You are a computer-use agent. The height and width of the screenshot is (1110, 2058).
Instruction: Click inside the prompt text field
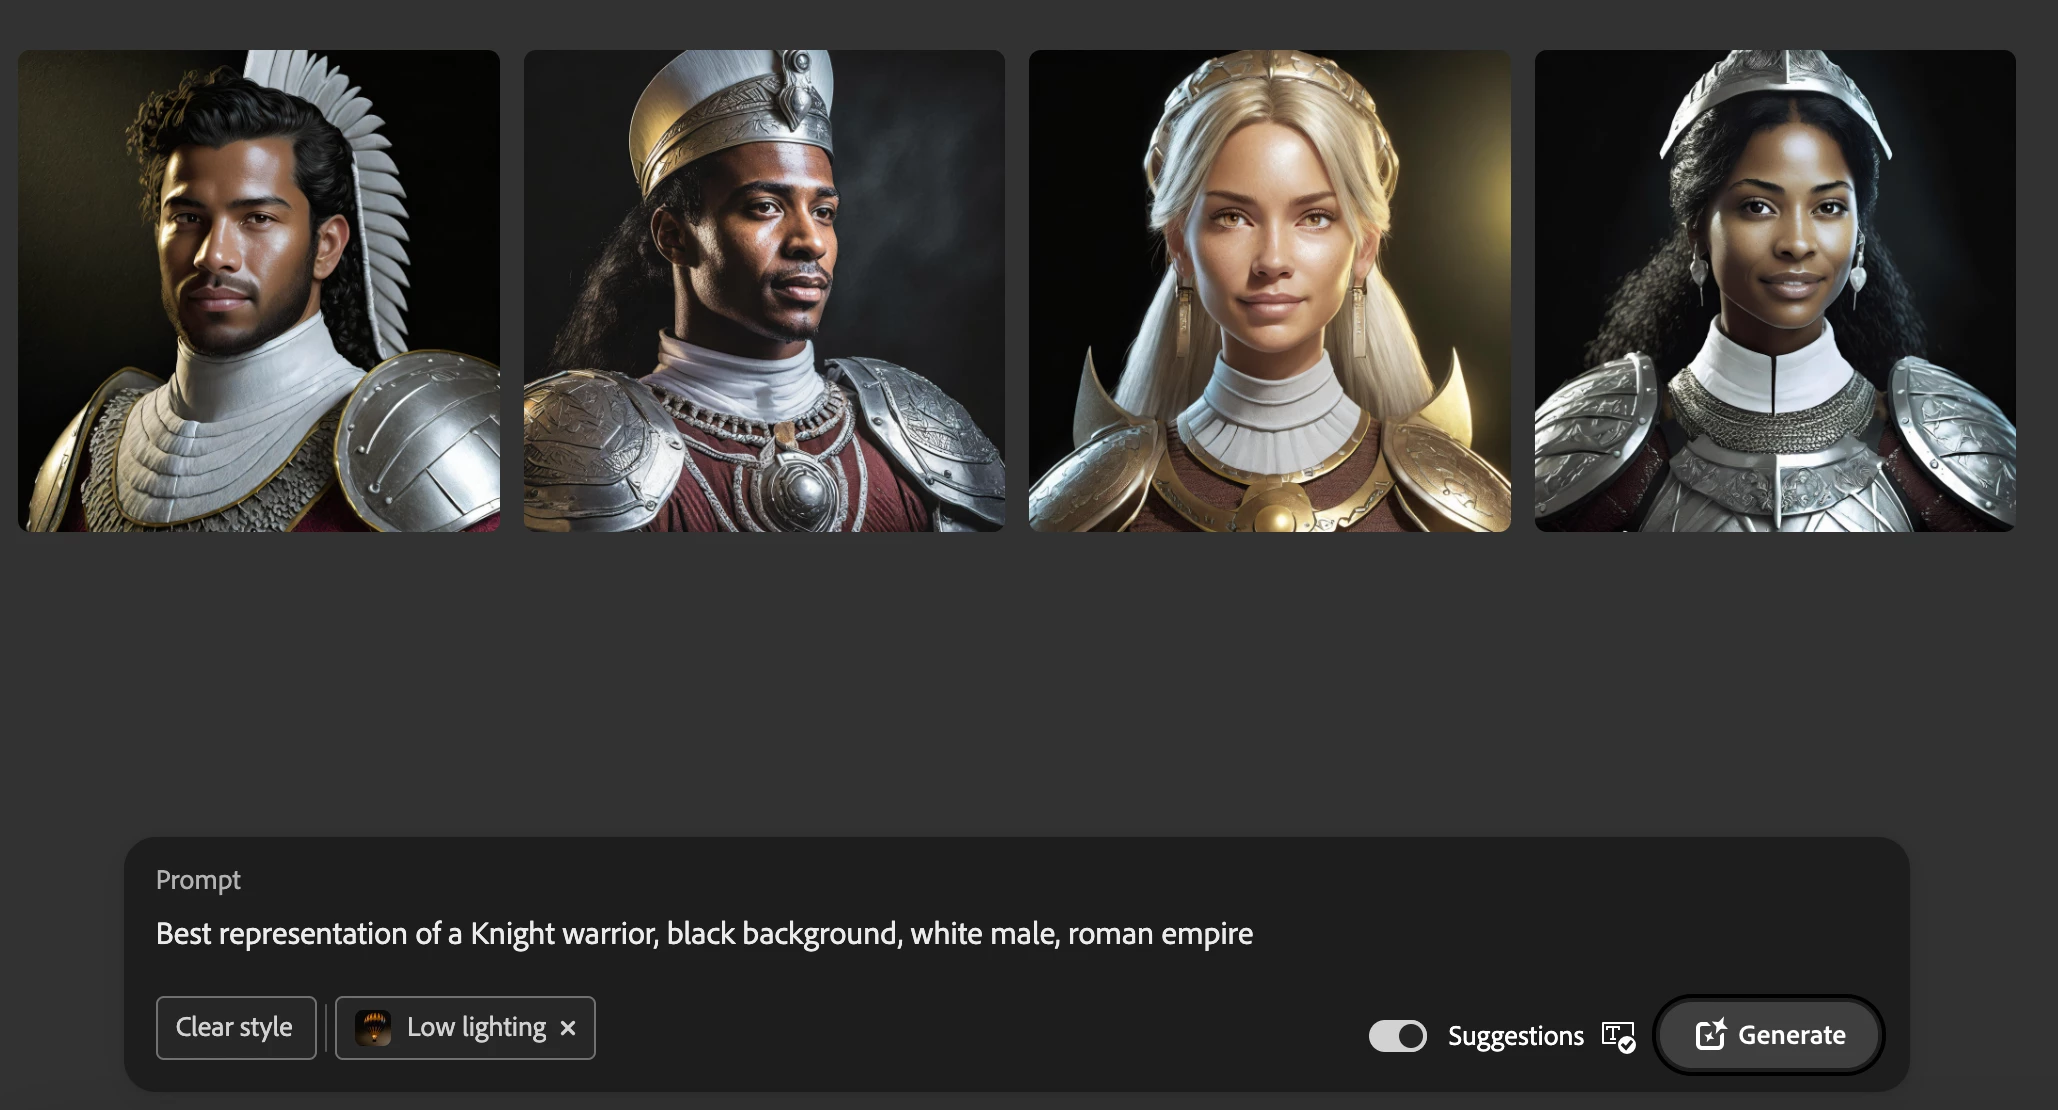coord(1016,934)
